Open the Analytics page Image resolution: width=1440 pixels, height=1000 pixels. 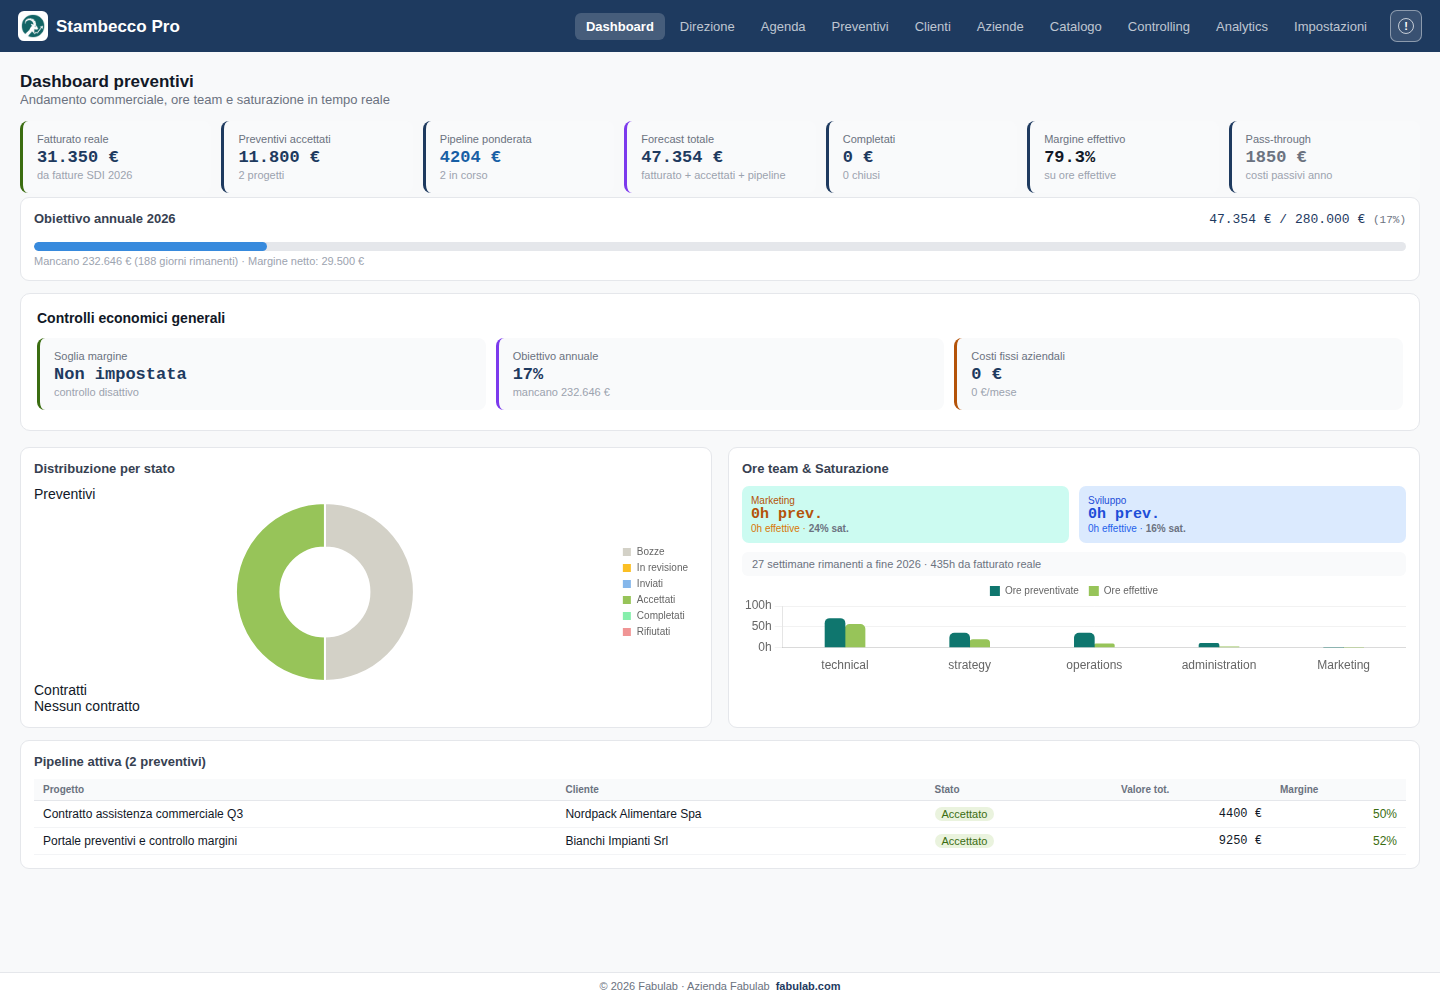coord(1242,27)
